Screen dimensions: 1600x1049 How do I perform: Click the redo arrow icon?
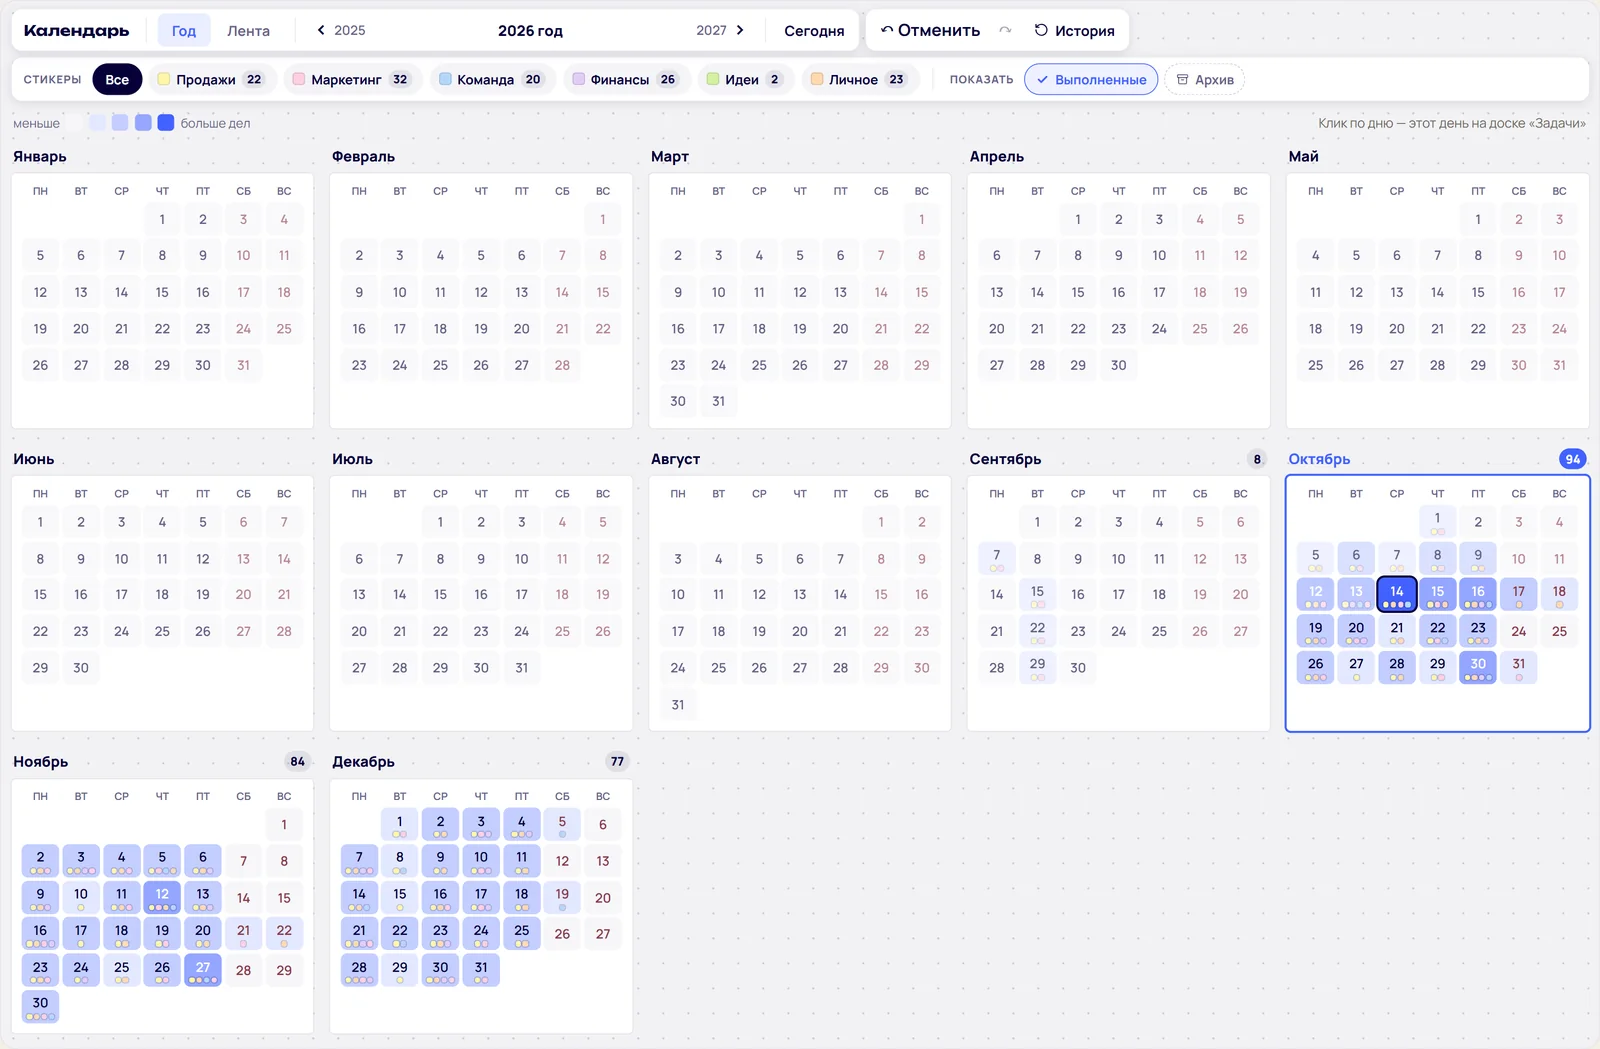1005,30
